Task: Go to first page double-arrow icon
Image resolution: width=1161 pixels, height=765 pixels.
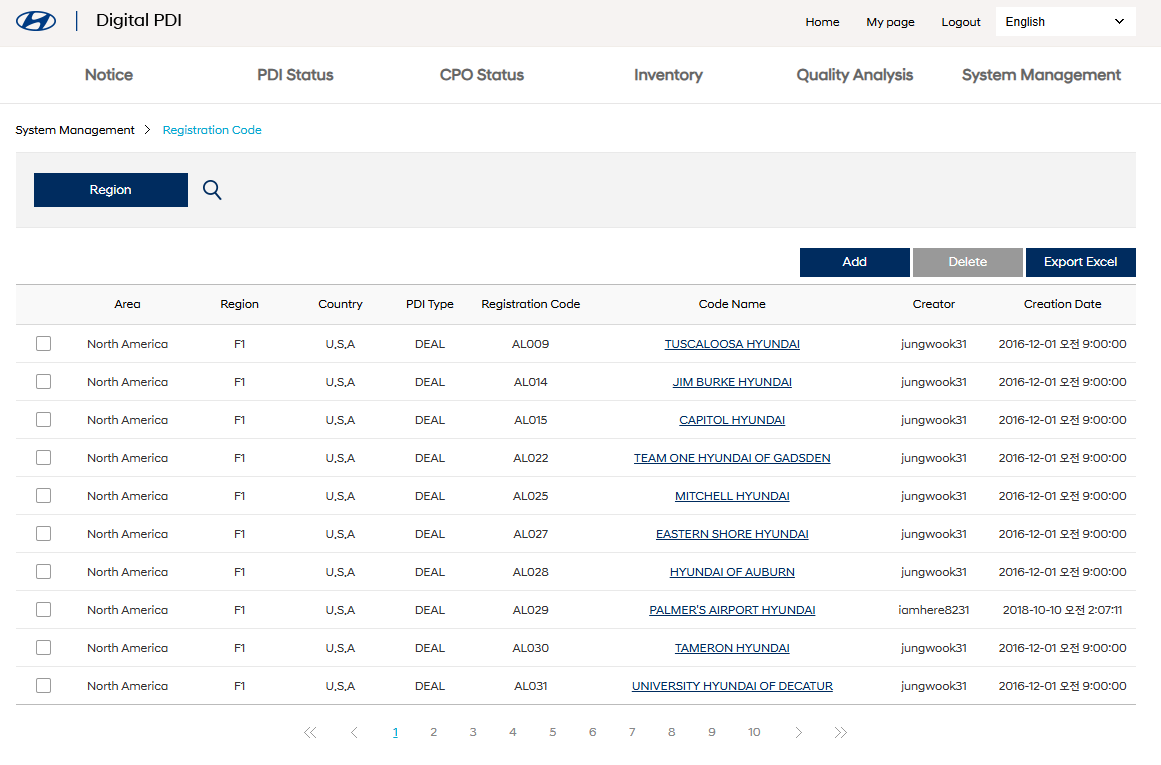Action: [x=310, y=732]
